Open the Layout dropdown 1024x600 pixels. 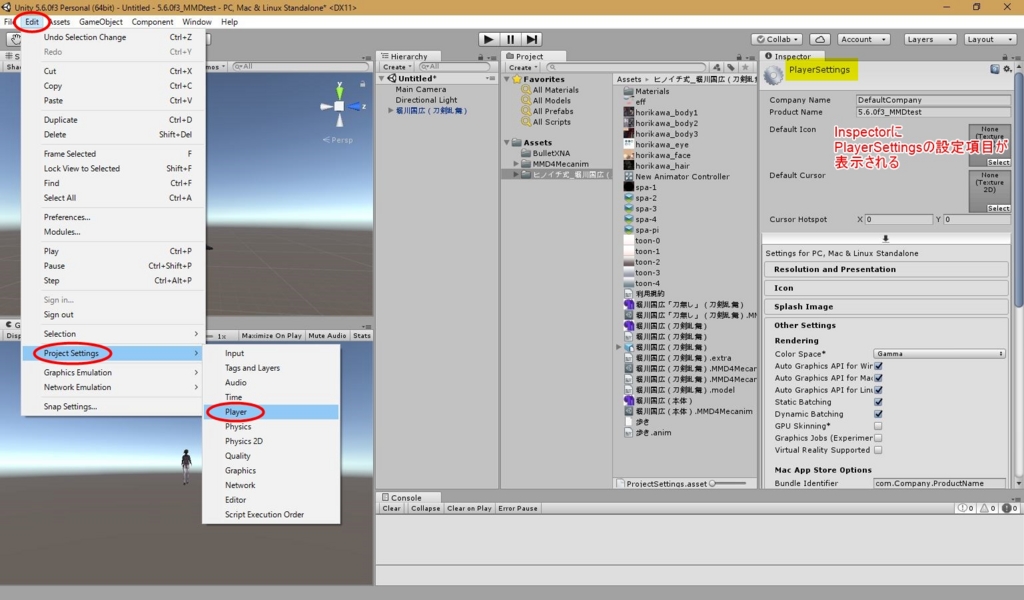tap(989, 39)
